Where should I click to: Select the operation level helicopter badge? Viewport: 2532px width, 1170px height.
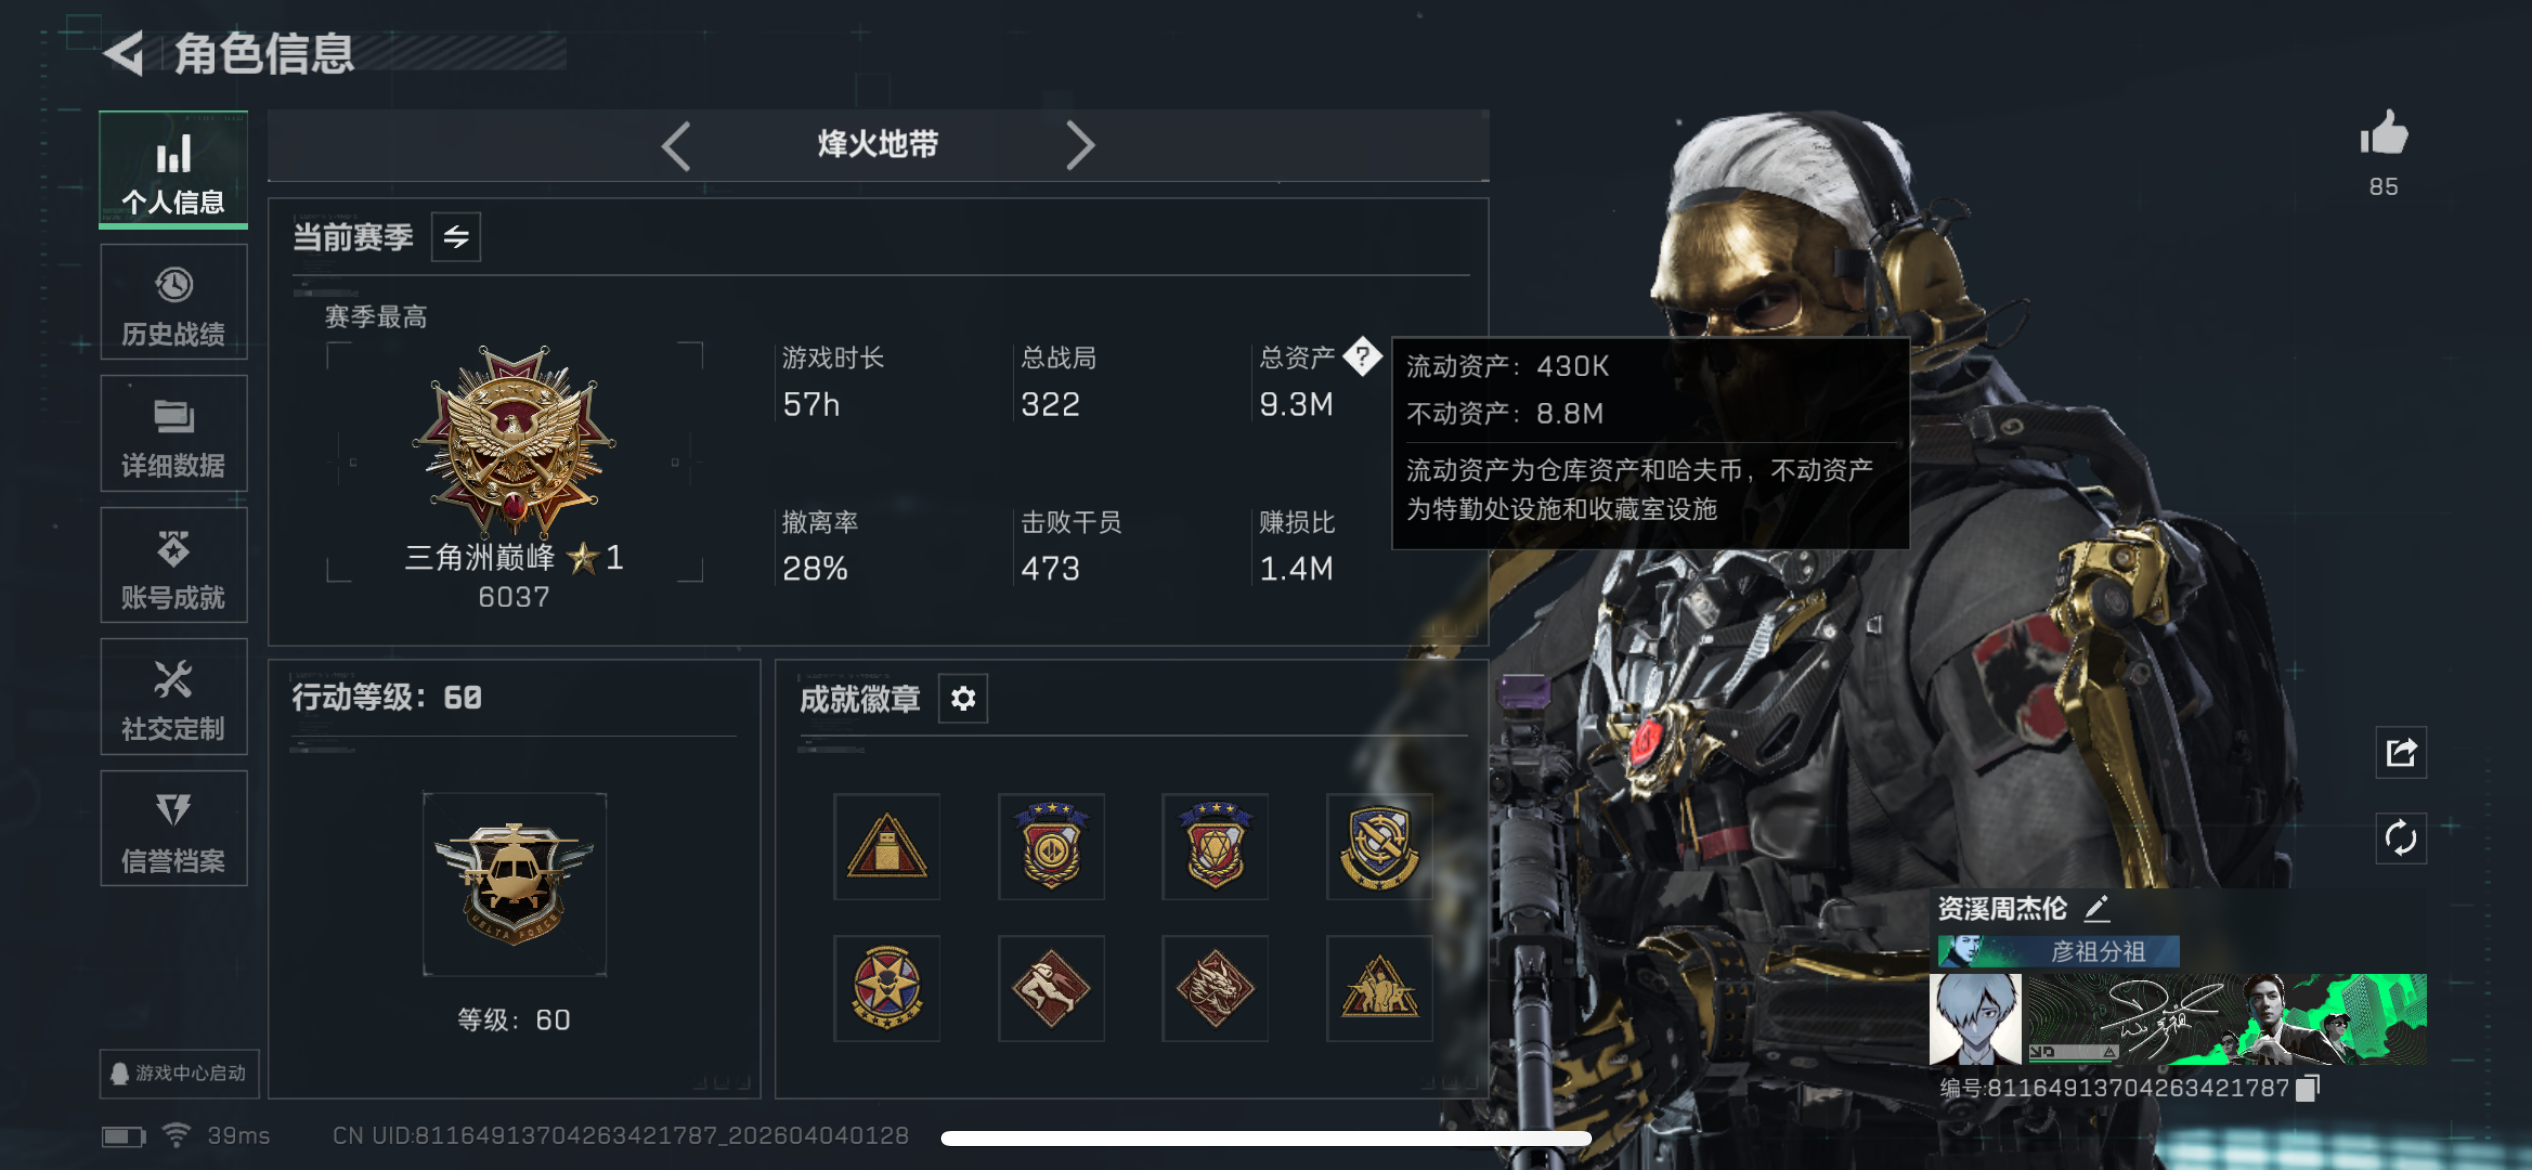point(514,884)
